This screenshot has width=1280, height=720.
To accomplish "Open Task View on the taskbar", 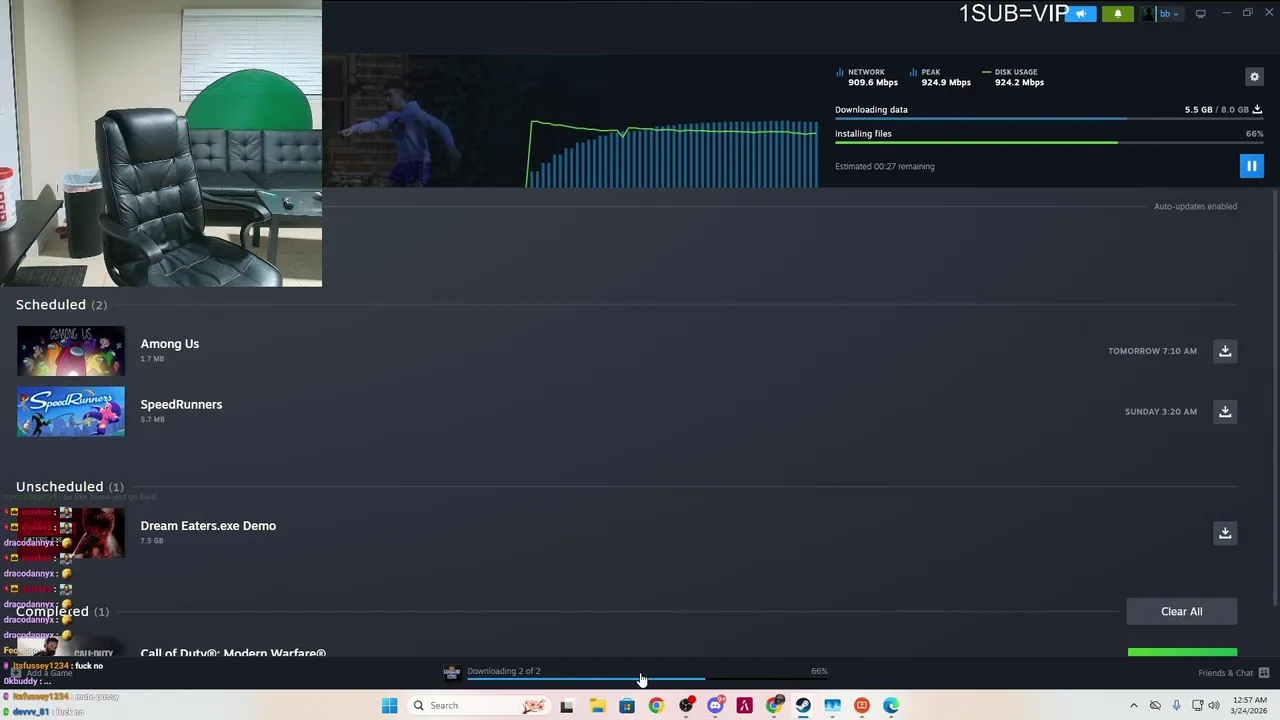I will click(567, 706).
